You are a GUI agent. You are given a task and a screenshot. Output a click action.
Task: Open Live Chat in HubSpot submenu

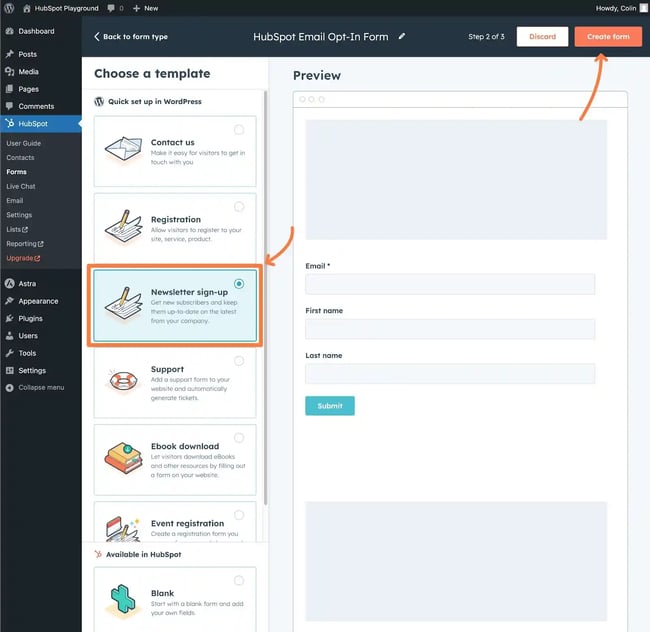pyautogui.click(x=21, y=186)
